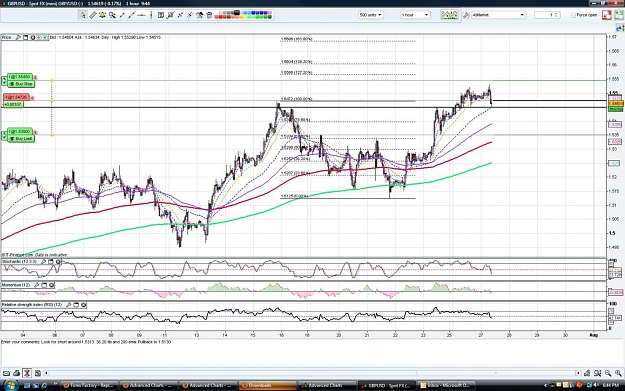Switch to Inbox Microsoft Outlook taskbar window
The width and height of the screenshot is (625, 391).
pyautogui.click(x=446, y=385)
